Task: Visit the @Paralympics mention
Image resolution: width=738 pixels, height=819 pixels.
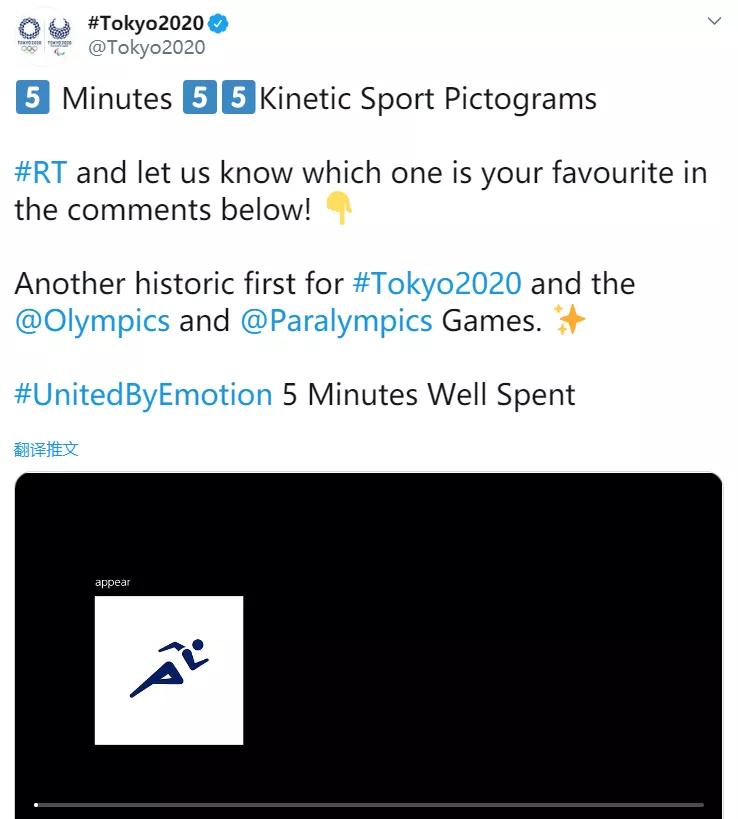Action: tap(336, 321)
